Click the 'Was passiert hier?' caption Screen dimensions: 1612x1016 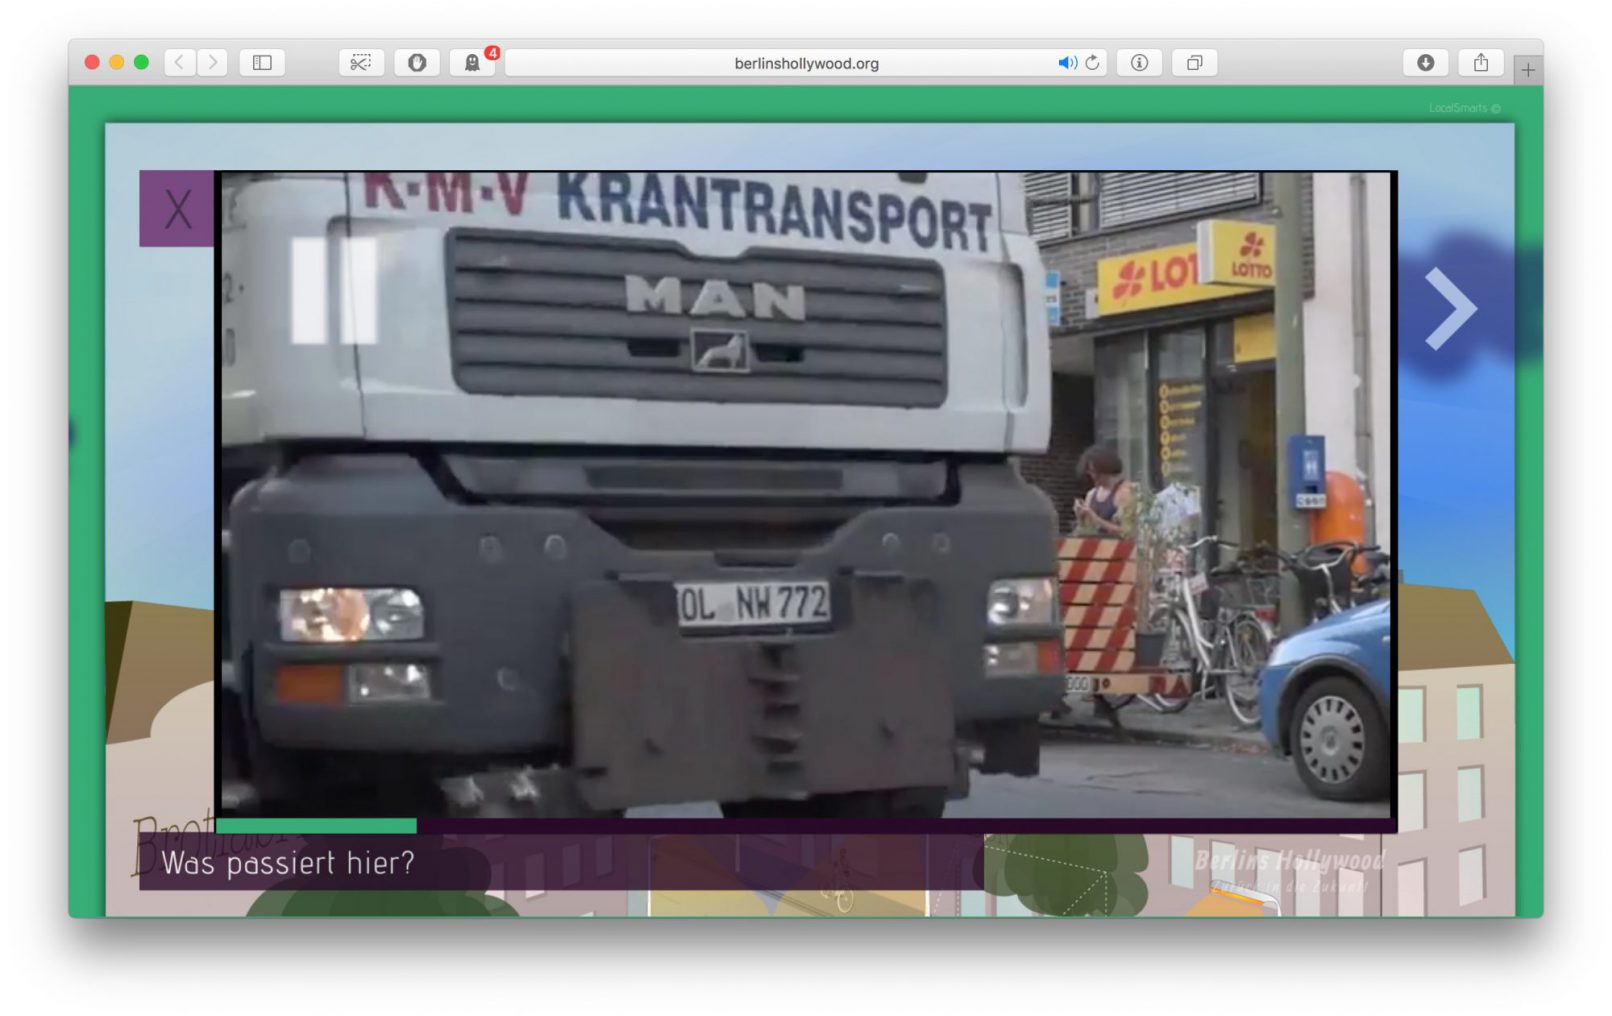pos(288,863)
